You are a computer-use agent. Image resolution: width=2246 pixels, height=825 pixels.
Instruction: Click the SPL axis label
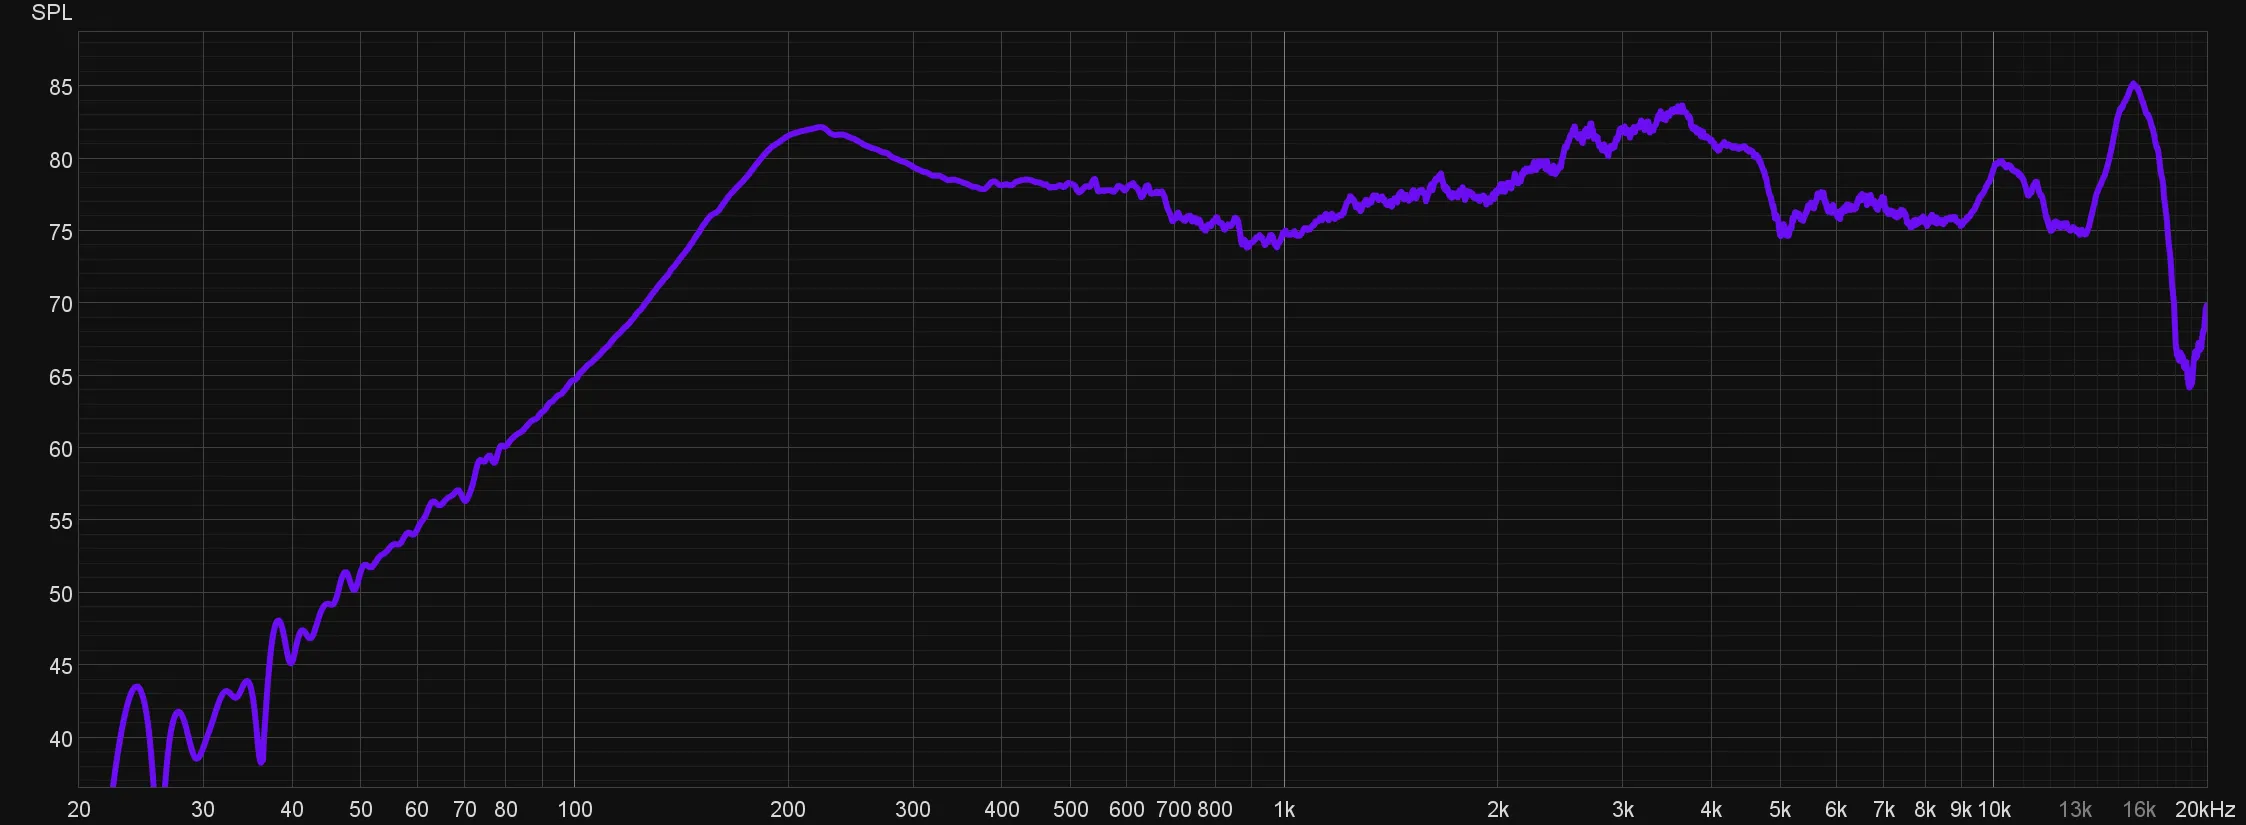pyautogui.click(x=52, y=13)
